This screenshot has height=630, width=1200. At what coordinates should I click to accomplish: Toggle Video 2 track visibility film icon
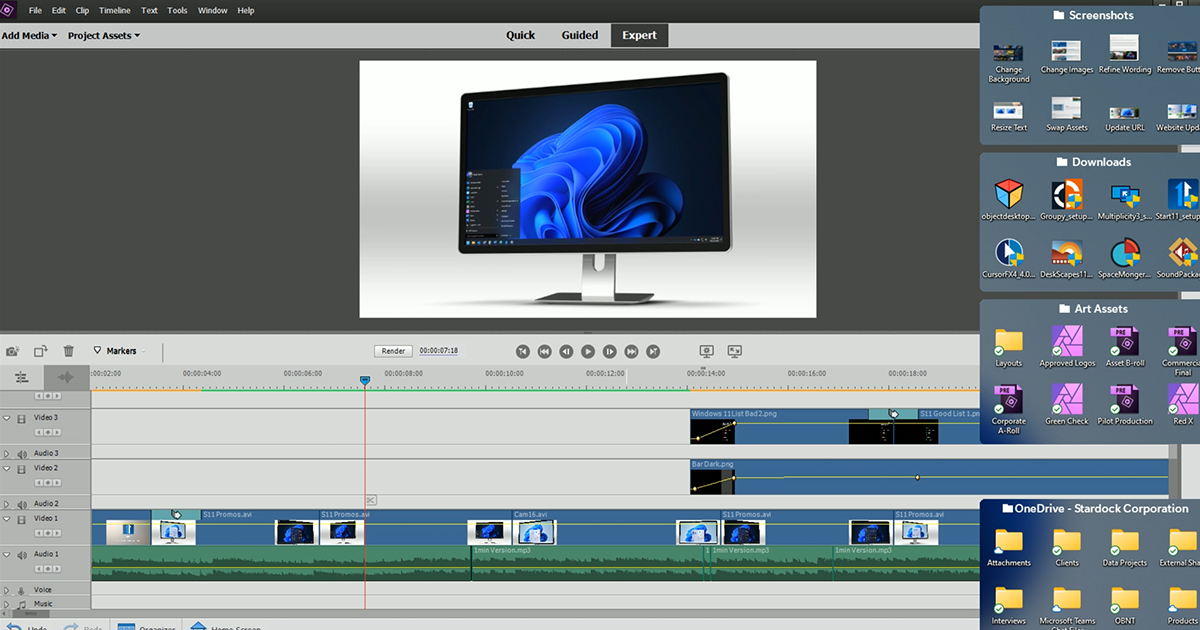[21, 468]
